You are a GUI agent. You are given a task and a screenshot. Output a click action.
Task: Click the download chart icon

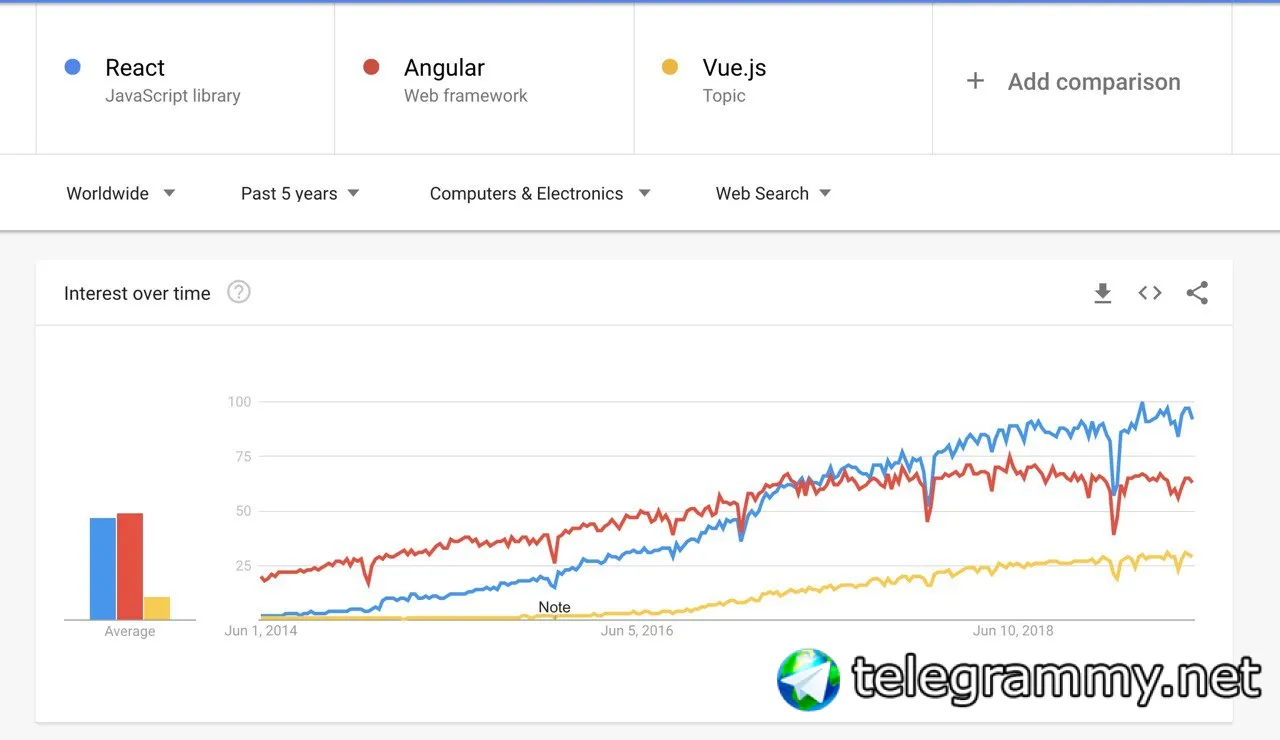tap(1102, 293)
